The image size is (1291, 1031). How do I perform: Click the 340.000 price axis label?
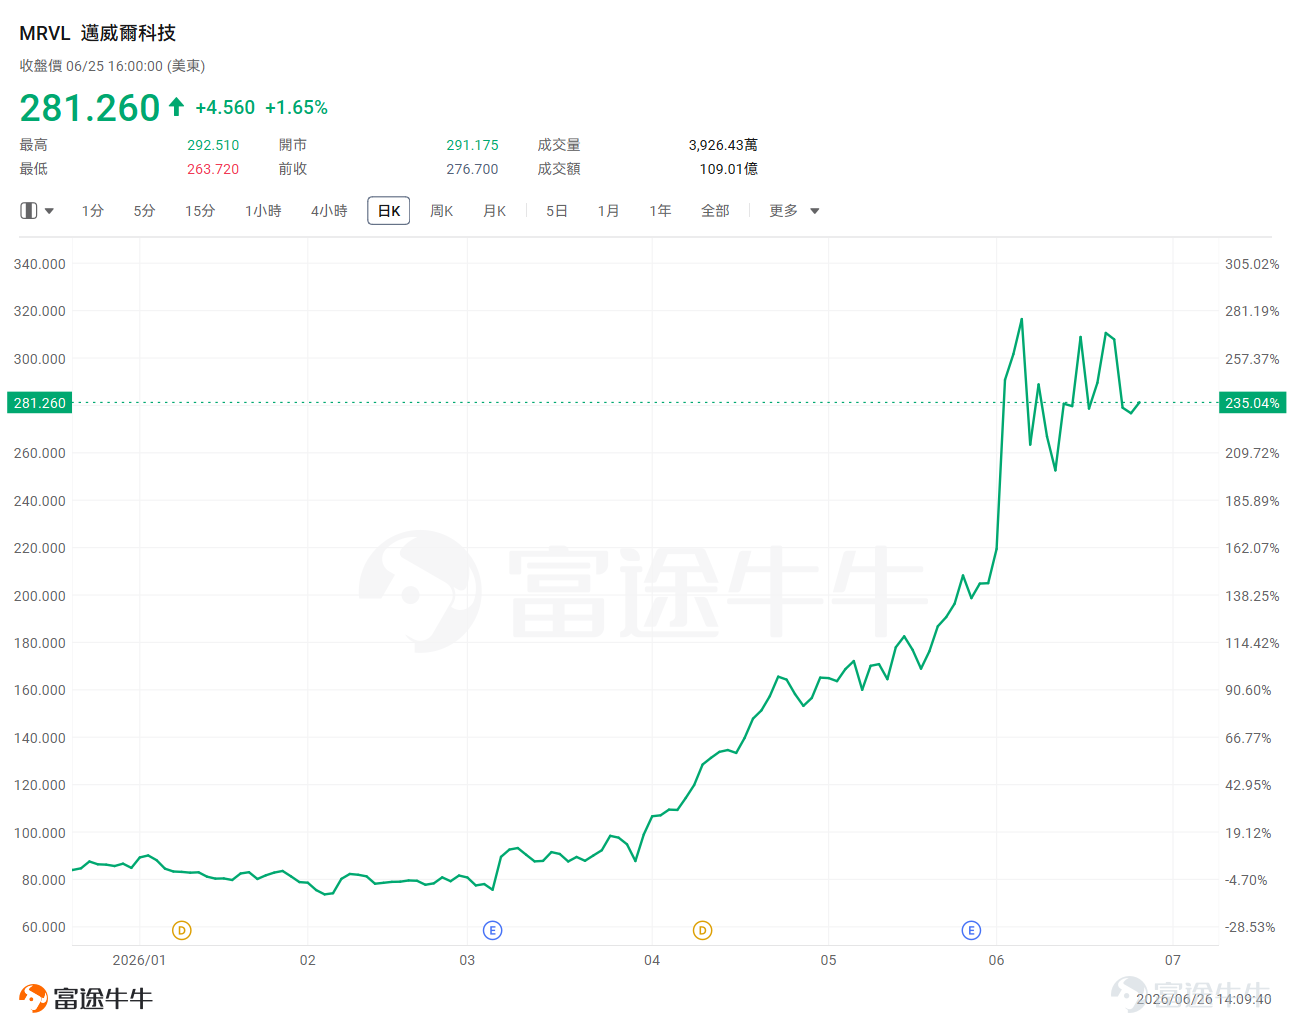[x=40, y=264]
